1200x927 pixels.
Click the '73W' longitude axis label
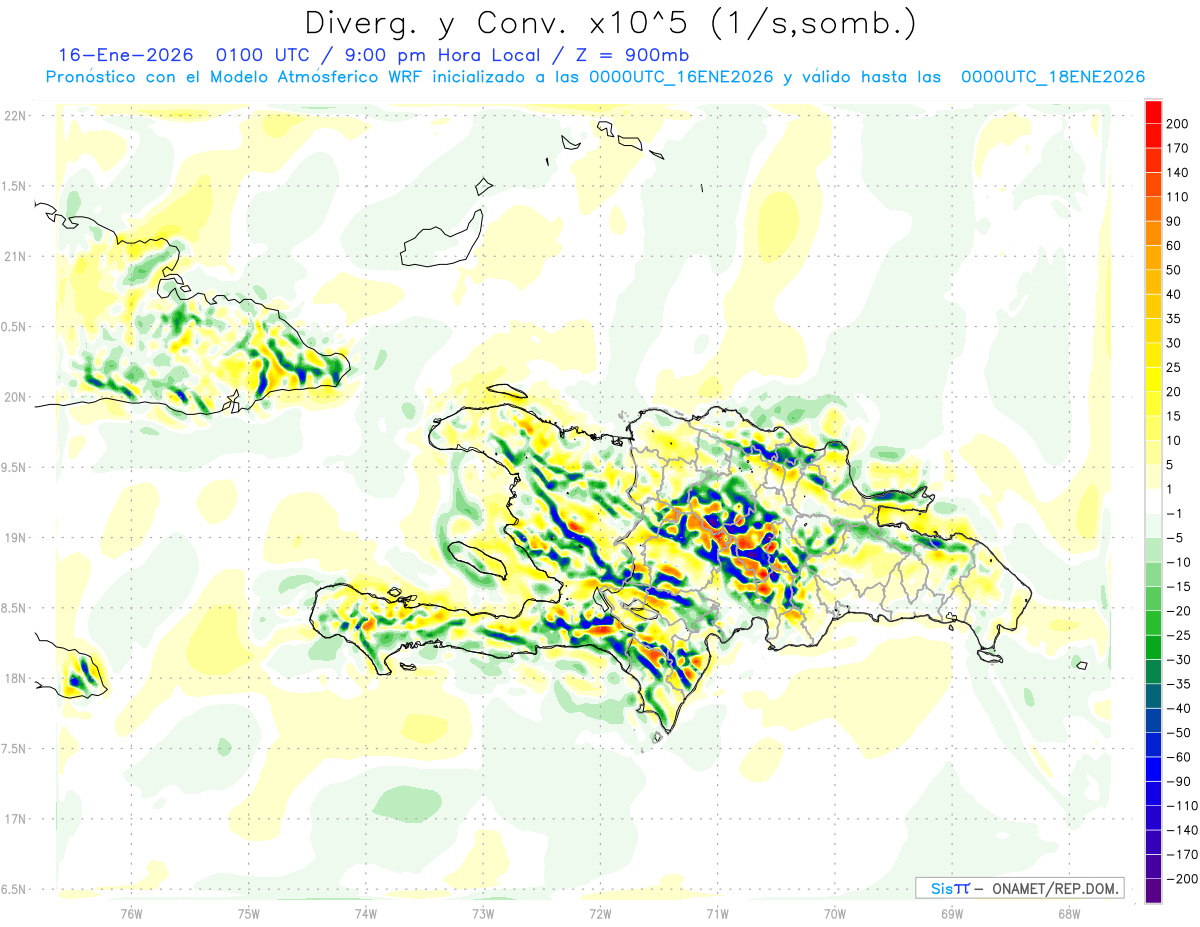pyautogui.click(x=483, y=913)
